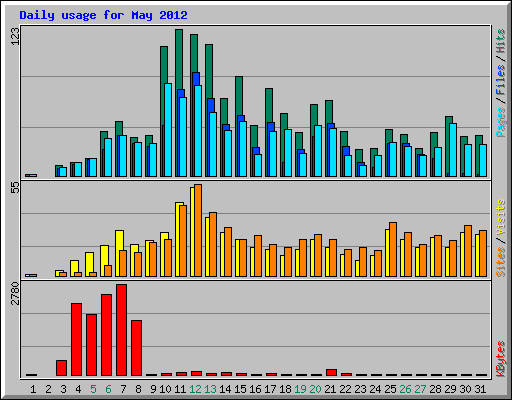512x400 pixels.
Task: Select the yellow bar for day 11
Action: pos(178,239)
